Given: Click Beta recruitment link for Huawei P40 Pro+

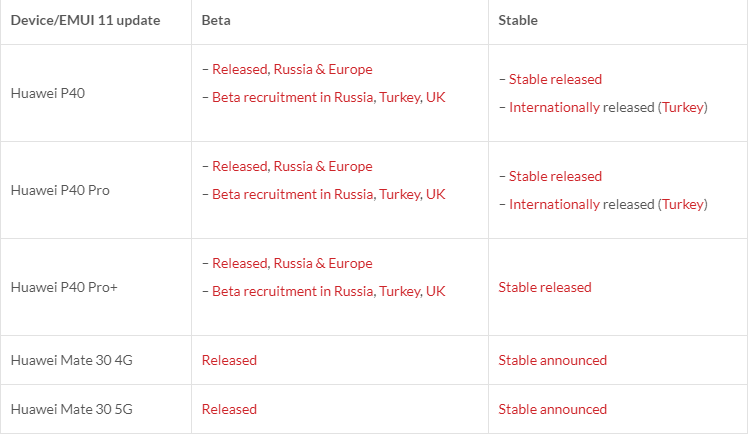Looking at the screenshot, I should tap(329, 291).
